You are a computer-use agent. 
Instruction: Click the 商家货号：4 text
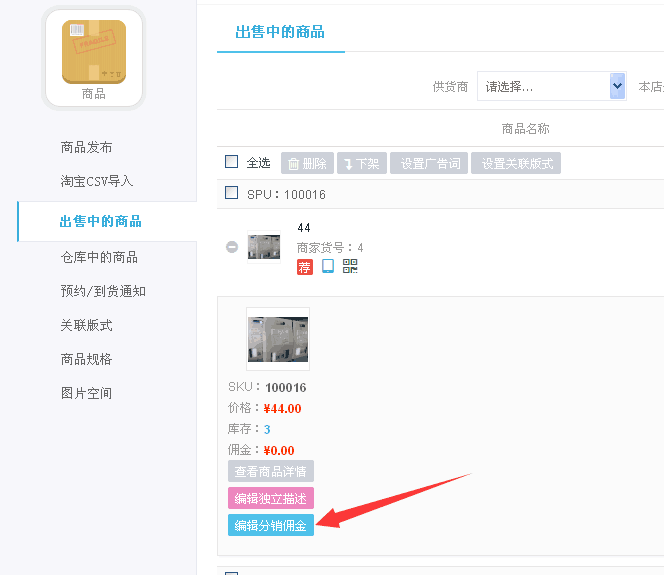point(330,247)
